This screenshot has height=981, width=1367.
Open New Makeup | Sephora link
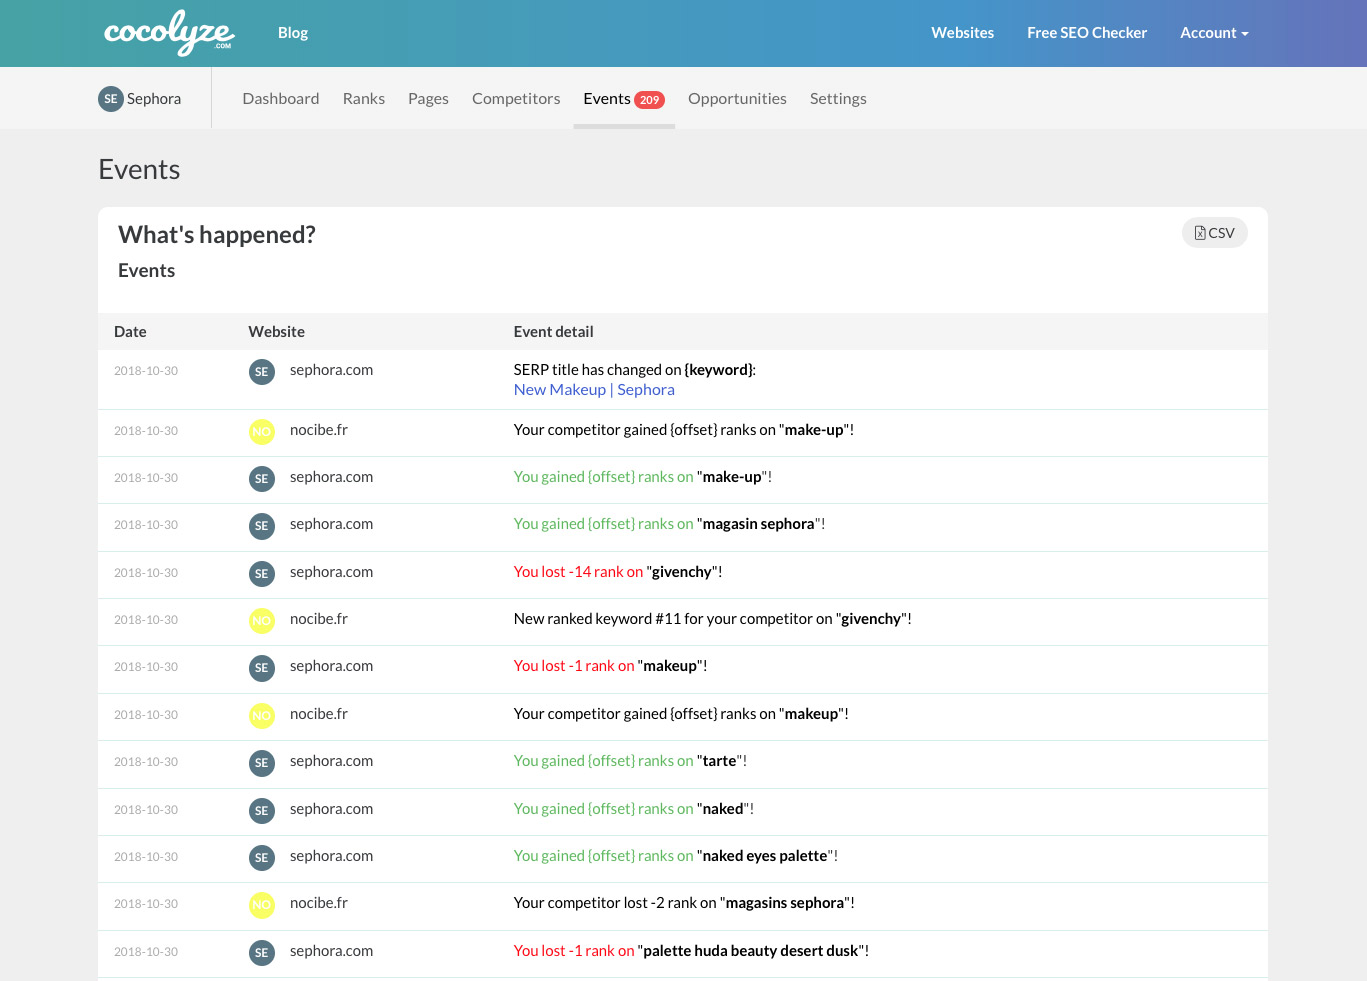point(594,390)
